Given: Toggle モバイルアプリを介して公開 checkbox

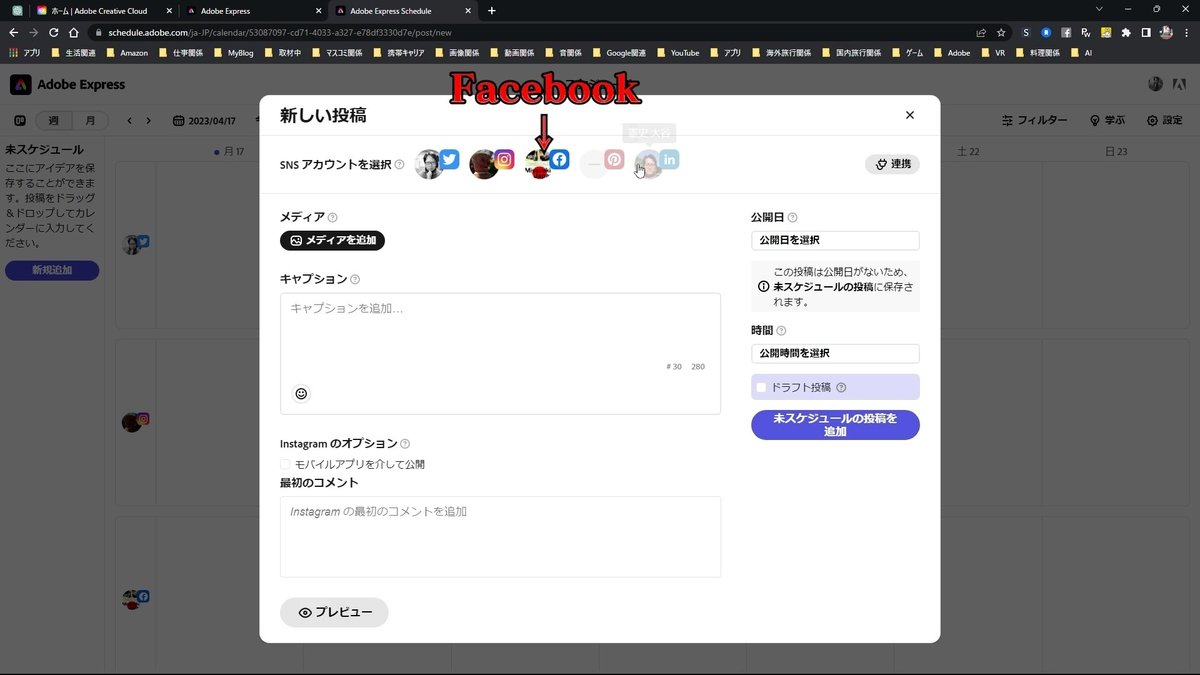Looking at the screenshot, I should click(x=286, y=464).
